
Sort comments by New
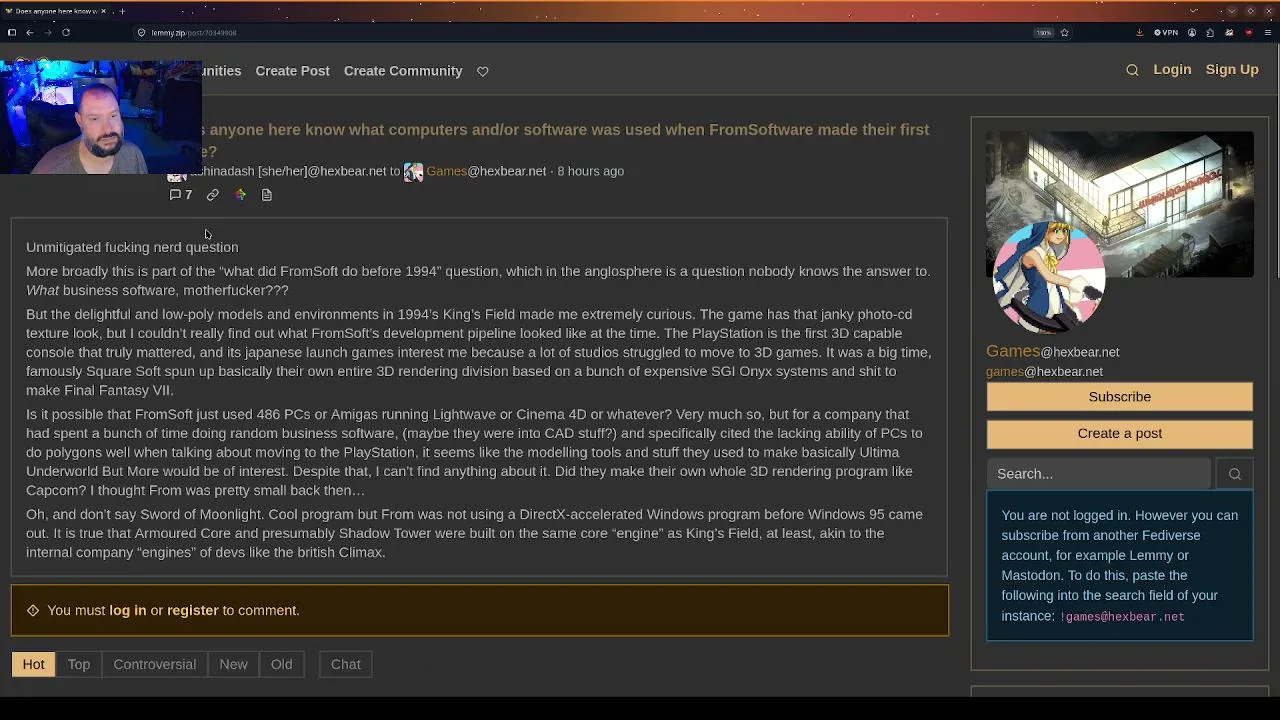[x=233, y=664]
